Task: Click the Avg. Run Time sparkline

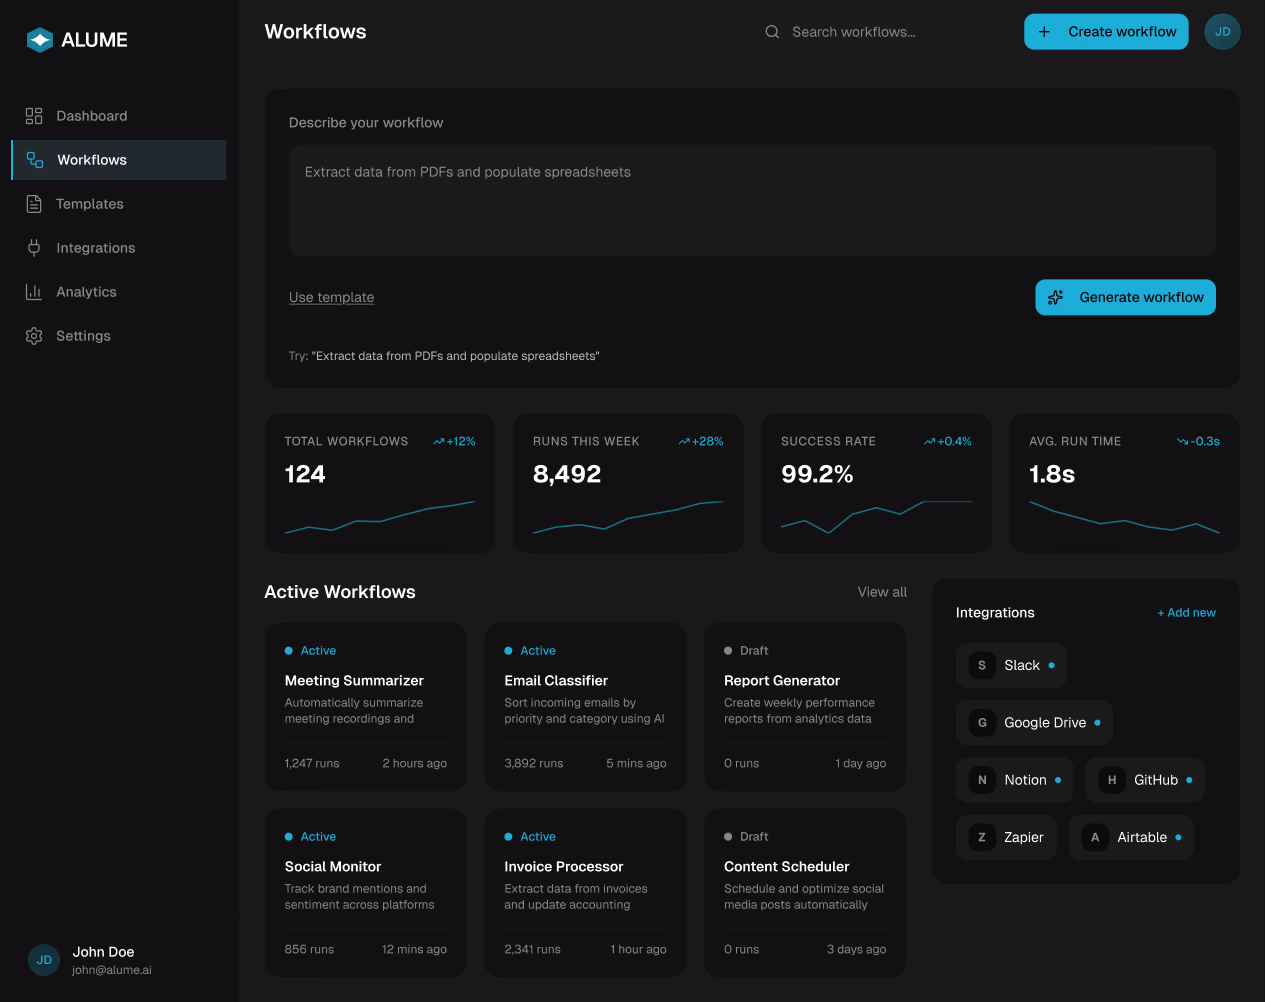Action: click(1124, 517)
